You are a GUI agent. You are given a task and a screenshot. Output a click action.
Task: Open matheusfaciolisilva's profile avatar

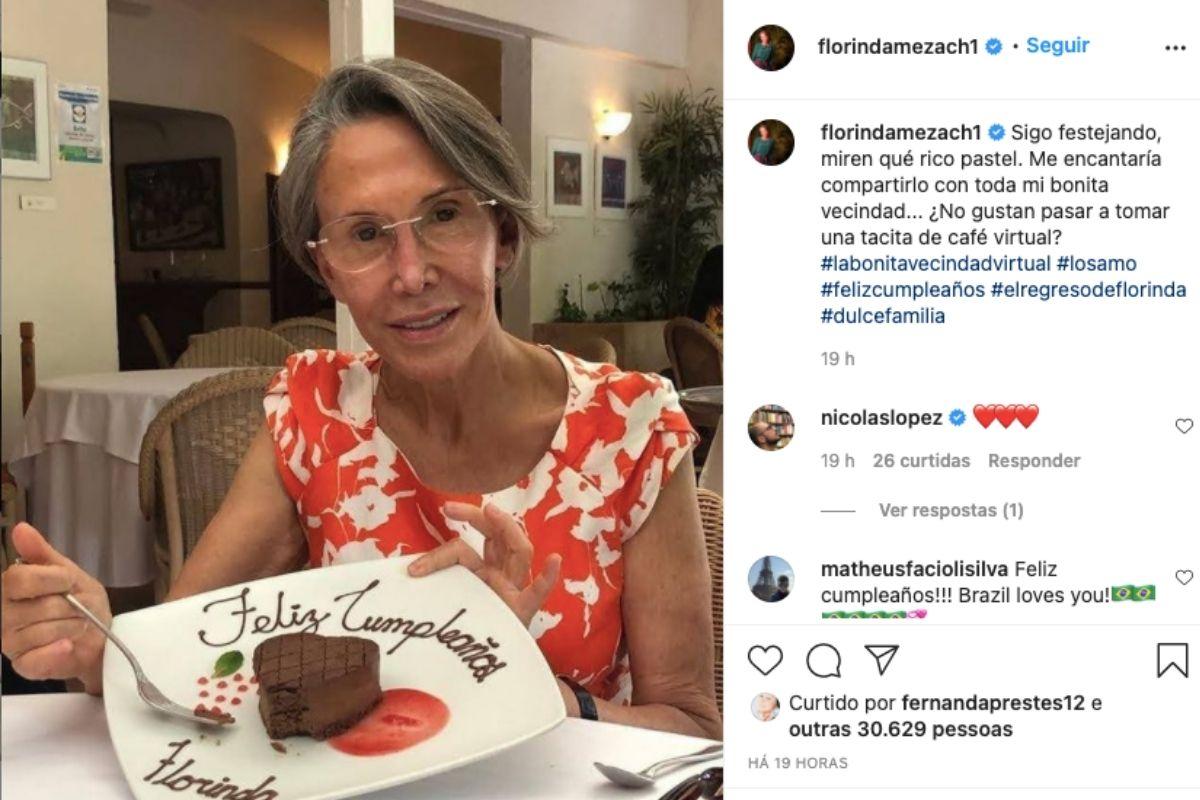[x=771, y=578]
